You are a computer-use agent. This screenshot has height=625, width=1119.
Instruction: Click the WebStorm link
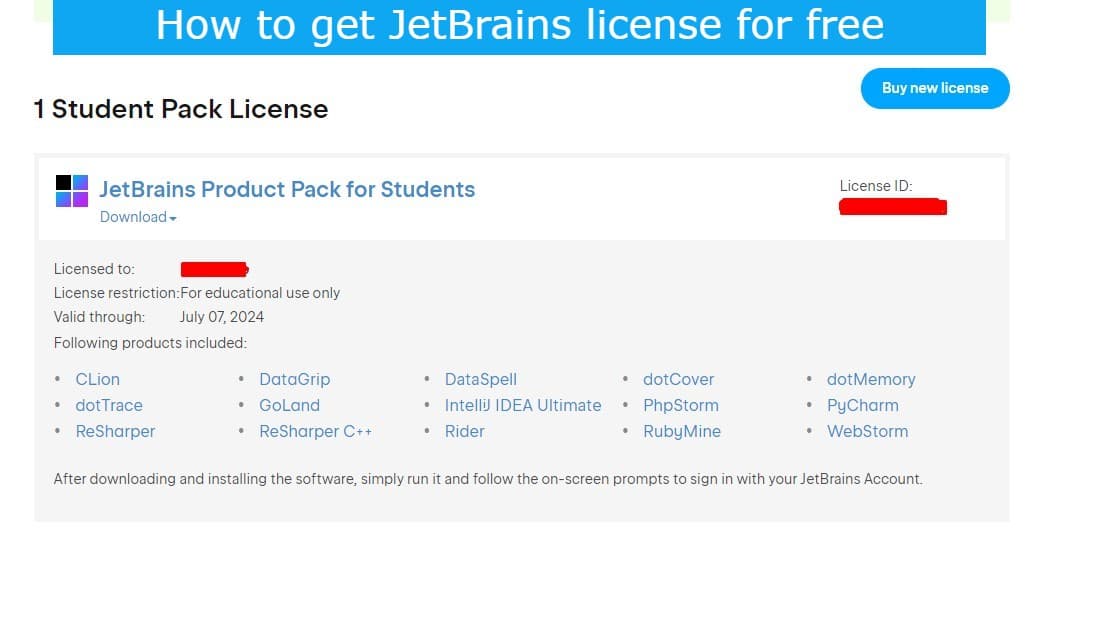pyautogui.click(x=867, y=431)
